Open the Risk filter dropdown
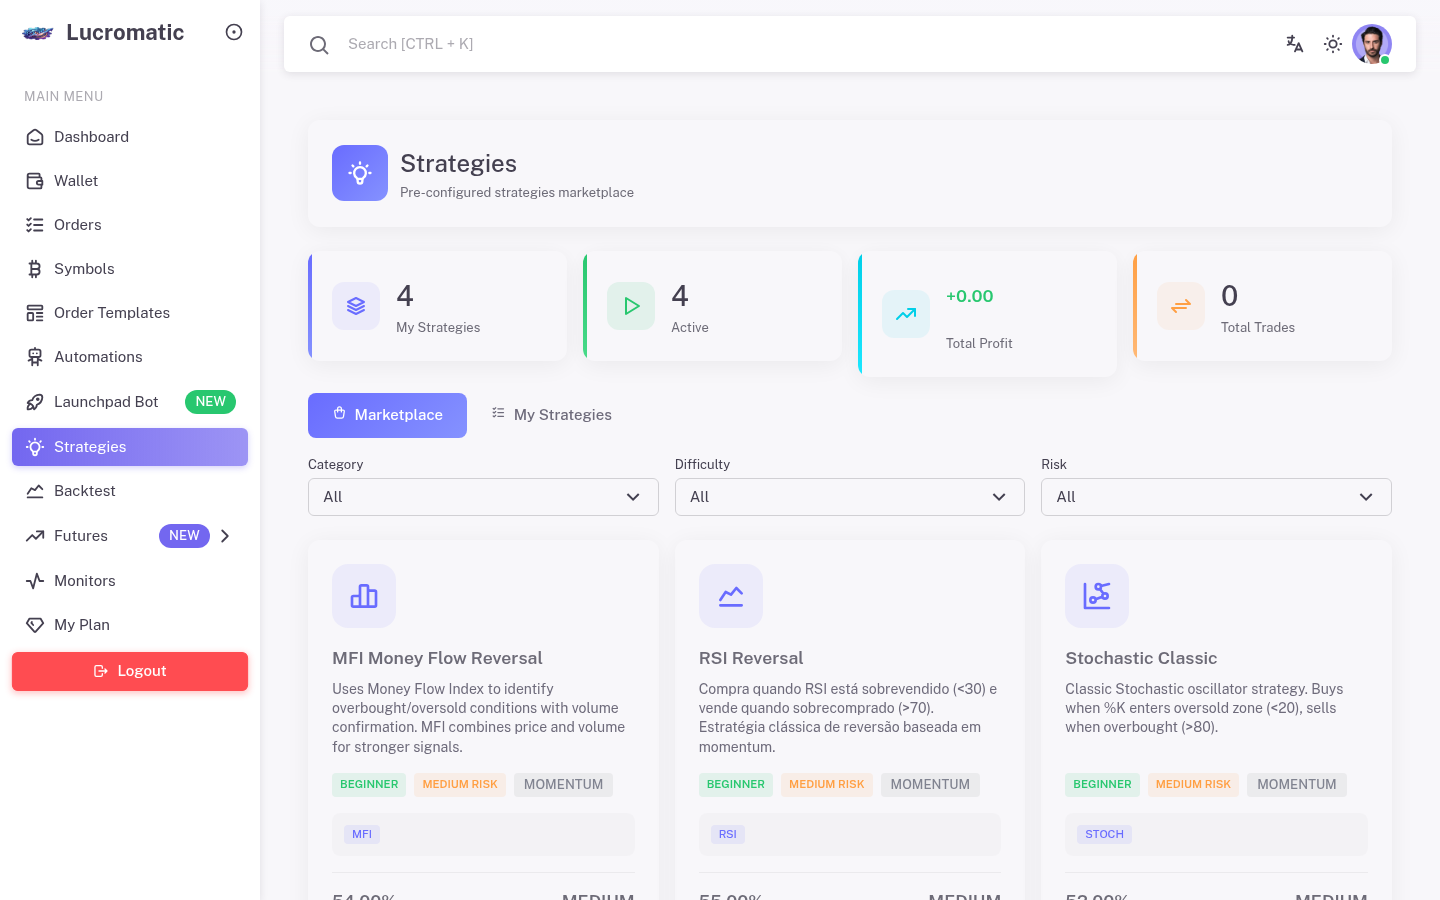 click(1216, 497)
